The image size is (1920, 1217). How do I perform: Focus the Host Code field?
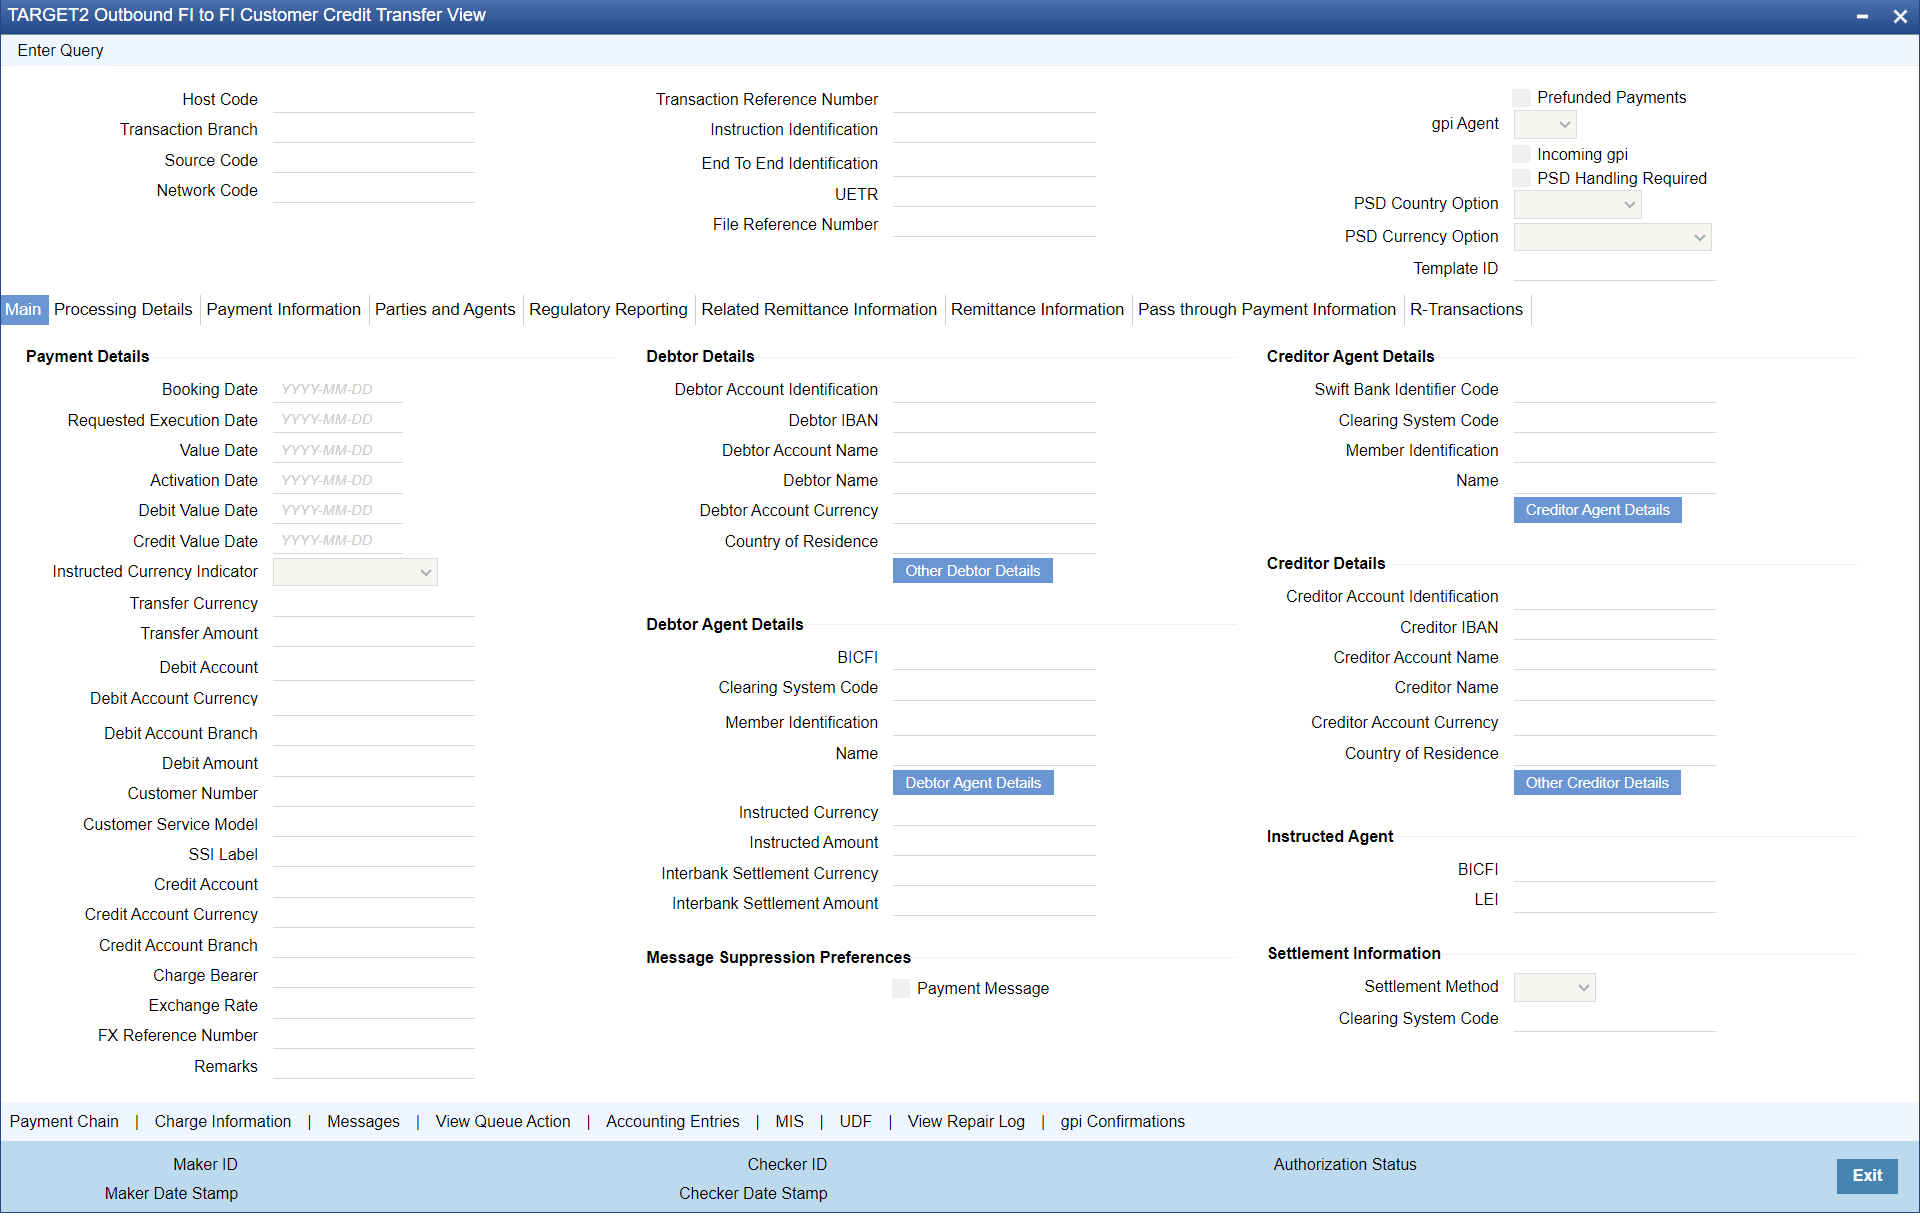click(x=374, y=100)
